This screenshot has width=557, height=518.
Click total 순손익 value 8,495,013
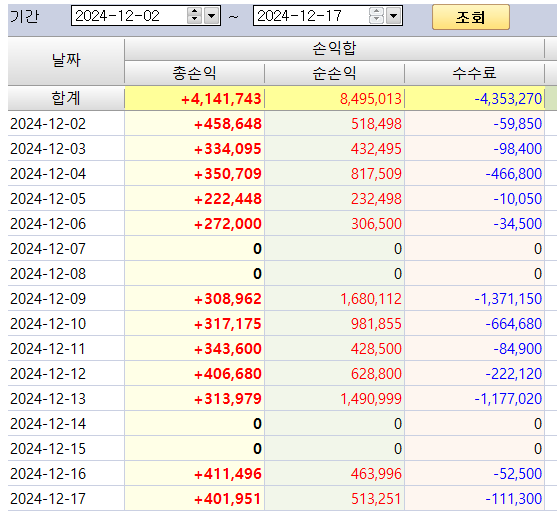pyautogui.click(x=371, y=99)
